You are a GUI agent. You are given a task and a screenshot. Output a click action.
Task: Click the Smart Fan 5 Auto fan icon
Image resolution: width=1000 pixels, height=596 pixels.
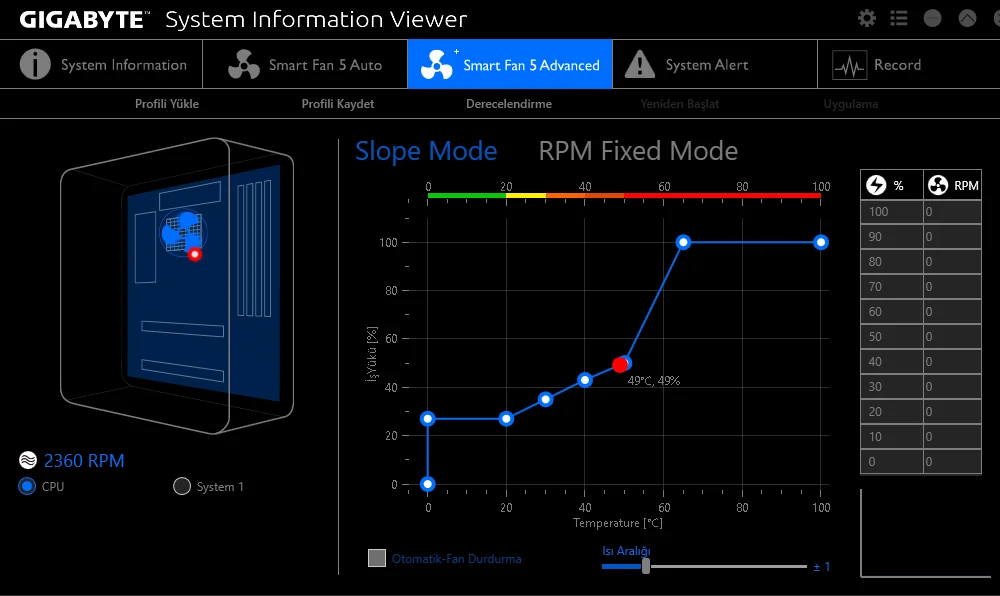tap(244, 64)
